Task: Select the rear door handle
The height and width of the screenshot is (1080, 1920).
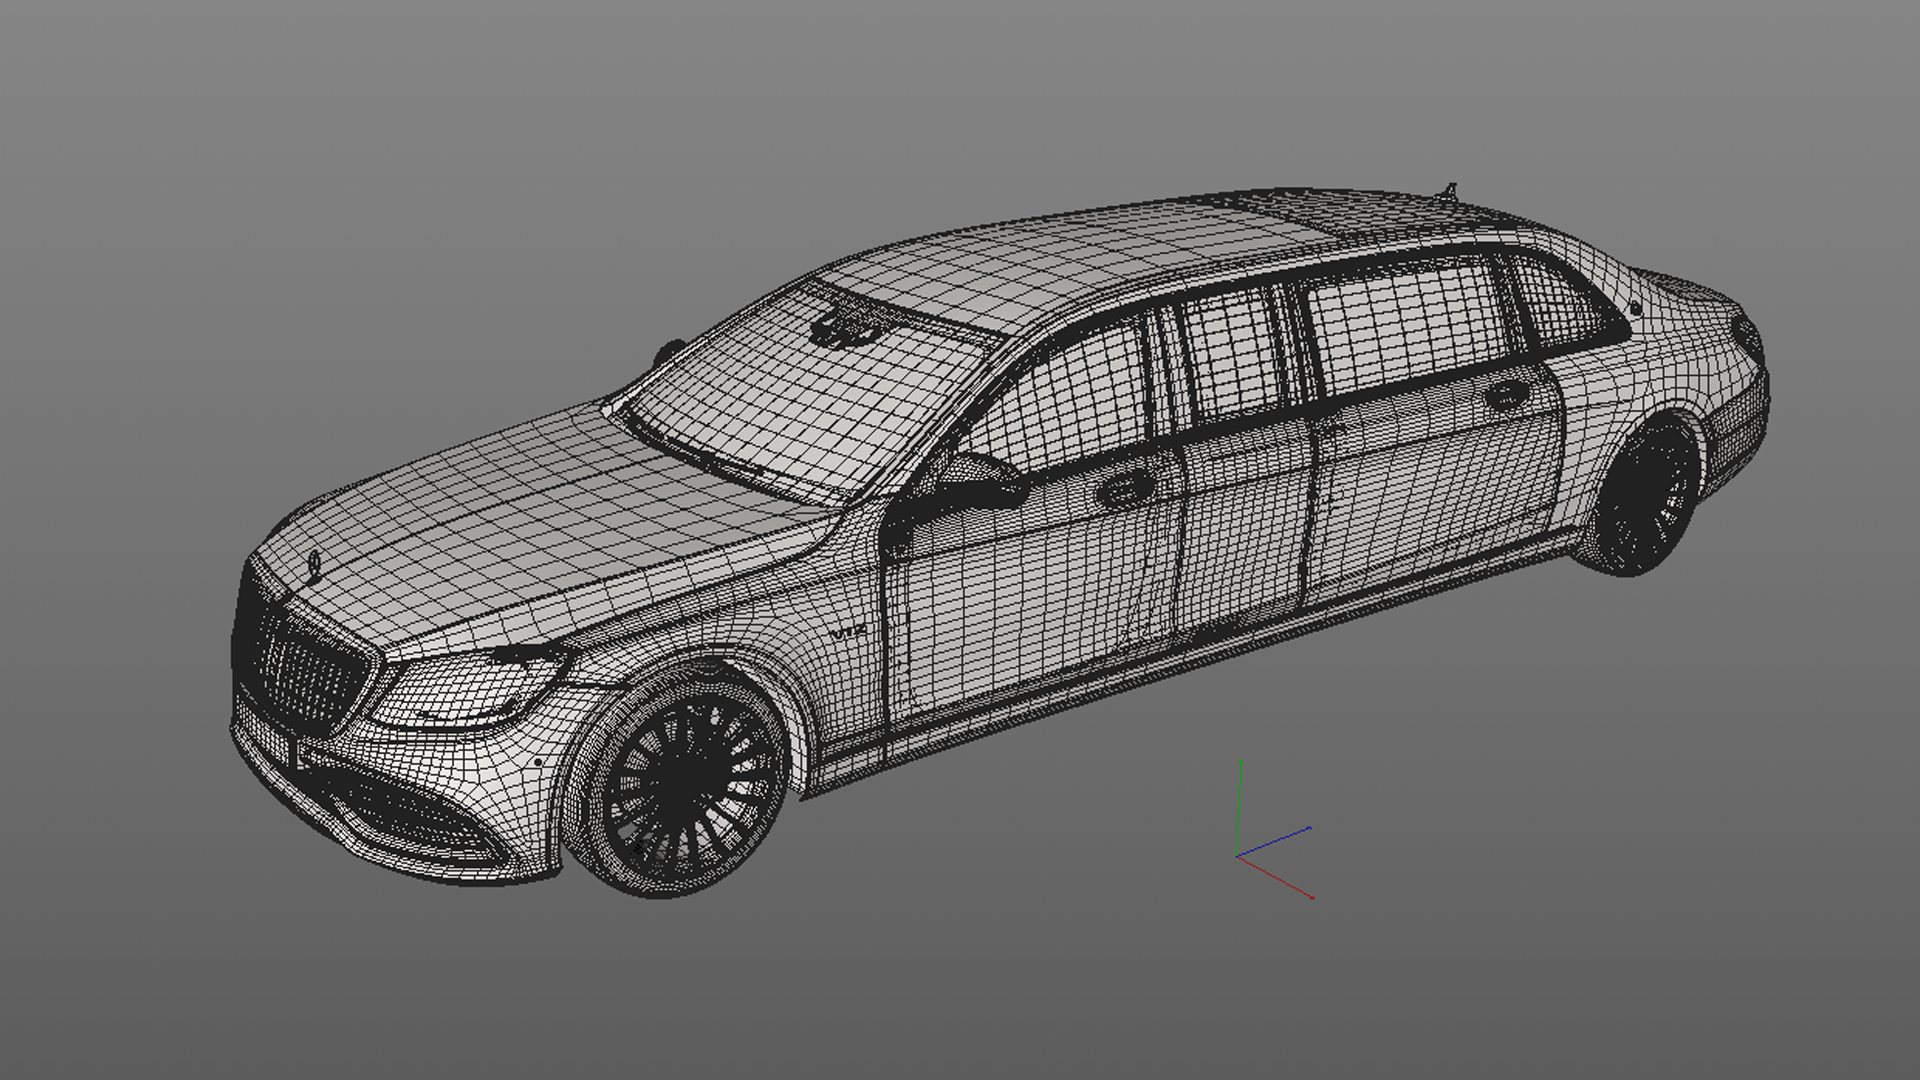Action: coord(1506,393)
